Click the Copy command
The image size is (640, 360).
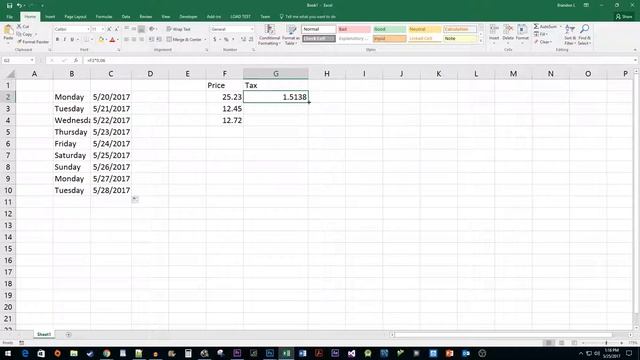[25, 34]
